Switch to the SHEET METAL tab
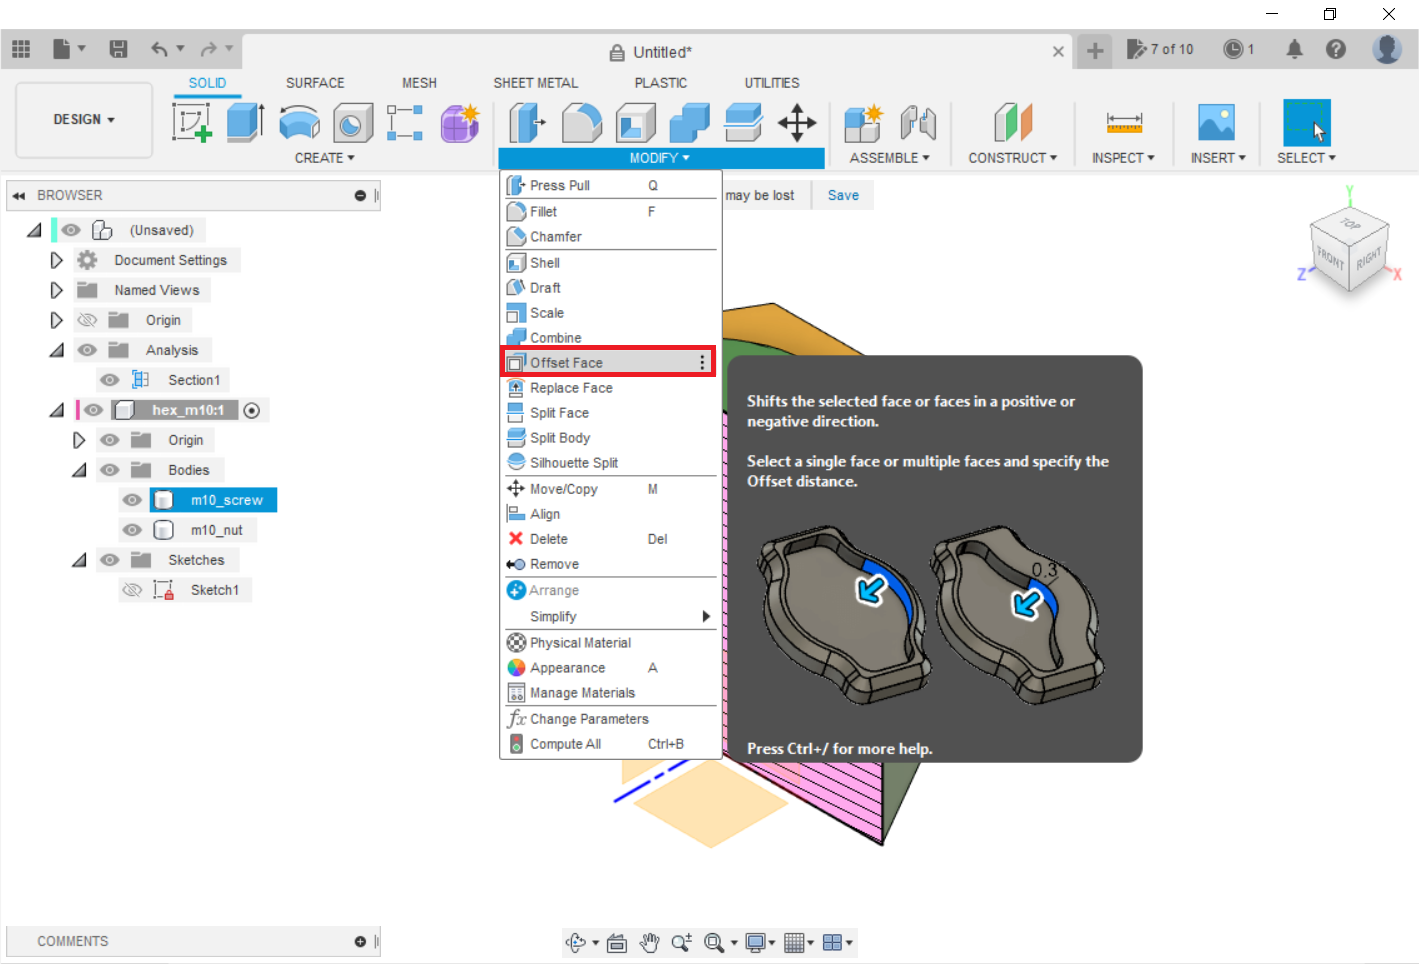Screen dimensions: 1419x964 (535, 83)
